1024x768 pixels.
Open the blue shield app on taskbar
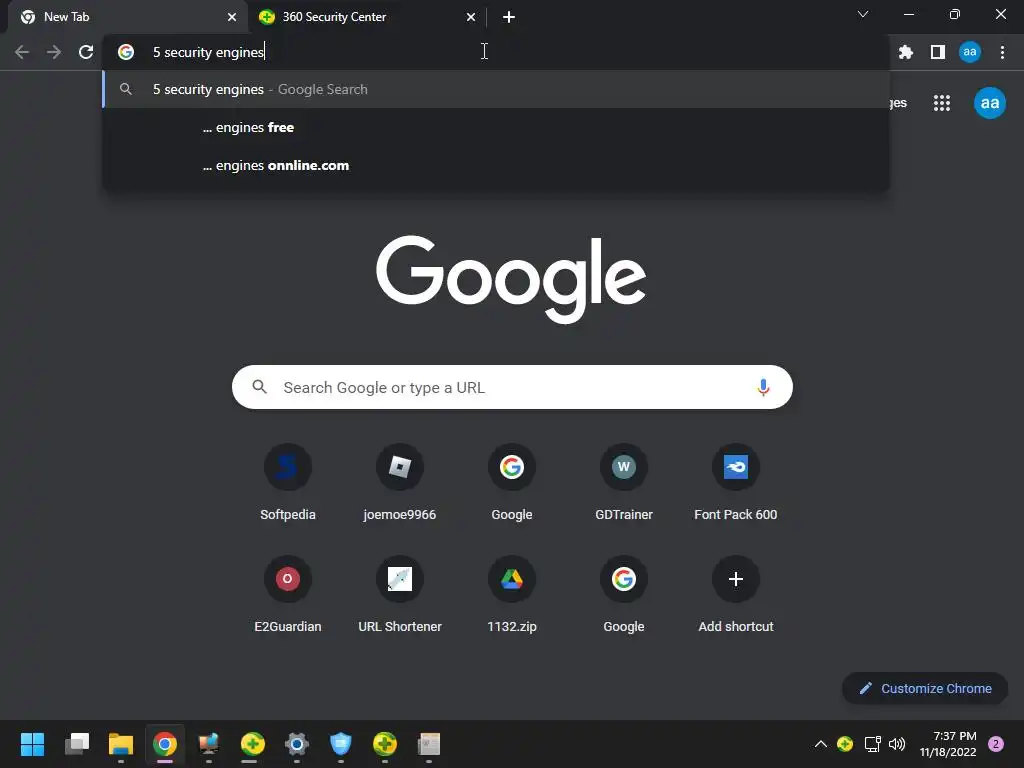pos(340,744)
